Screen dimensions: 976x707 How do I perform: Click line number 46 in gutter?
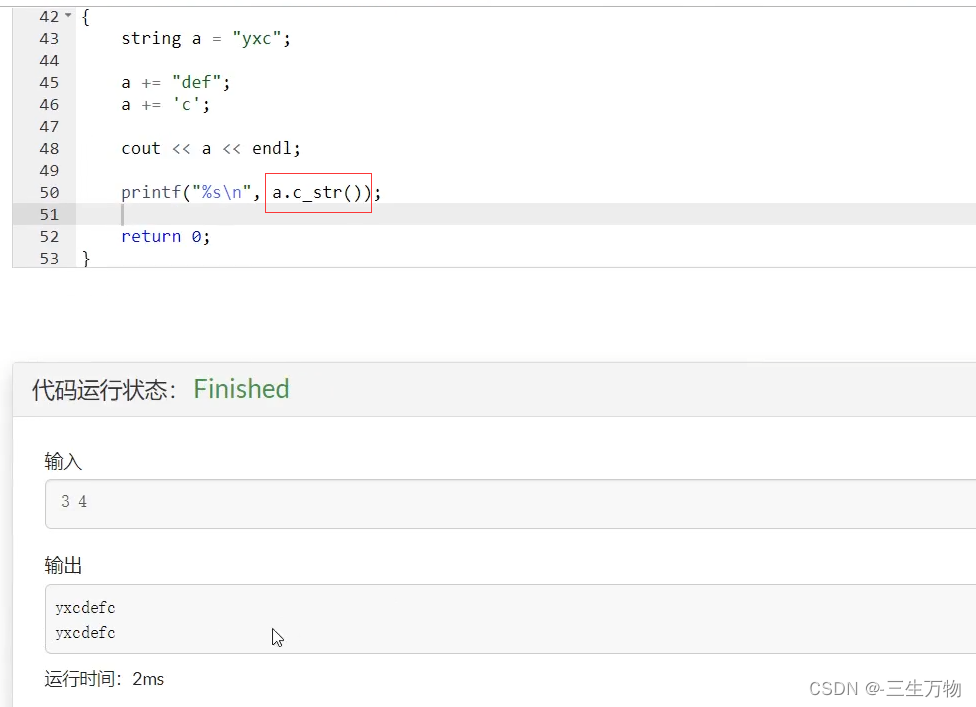click(49, 105)
